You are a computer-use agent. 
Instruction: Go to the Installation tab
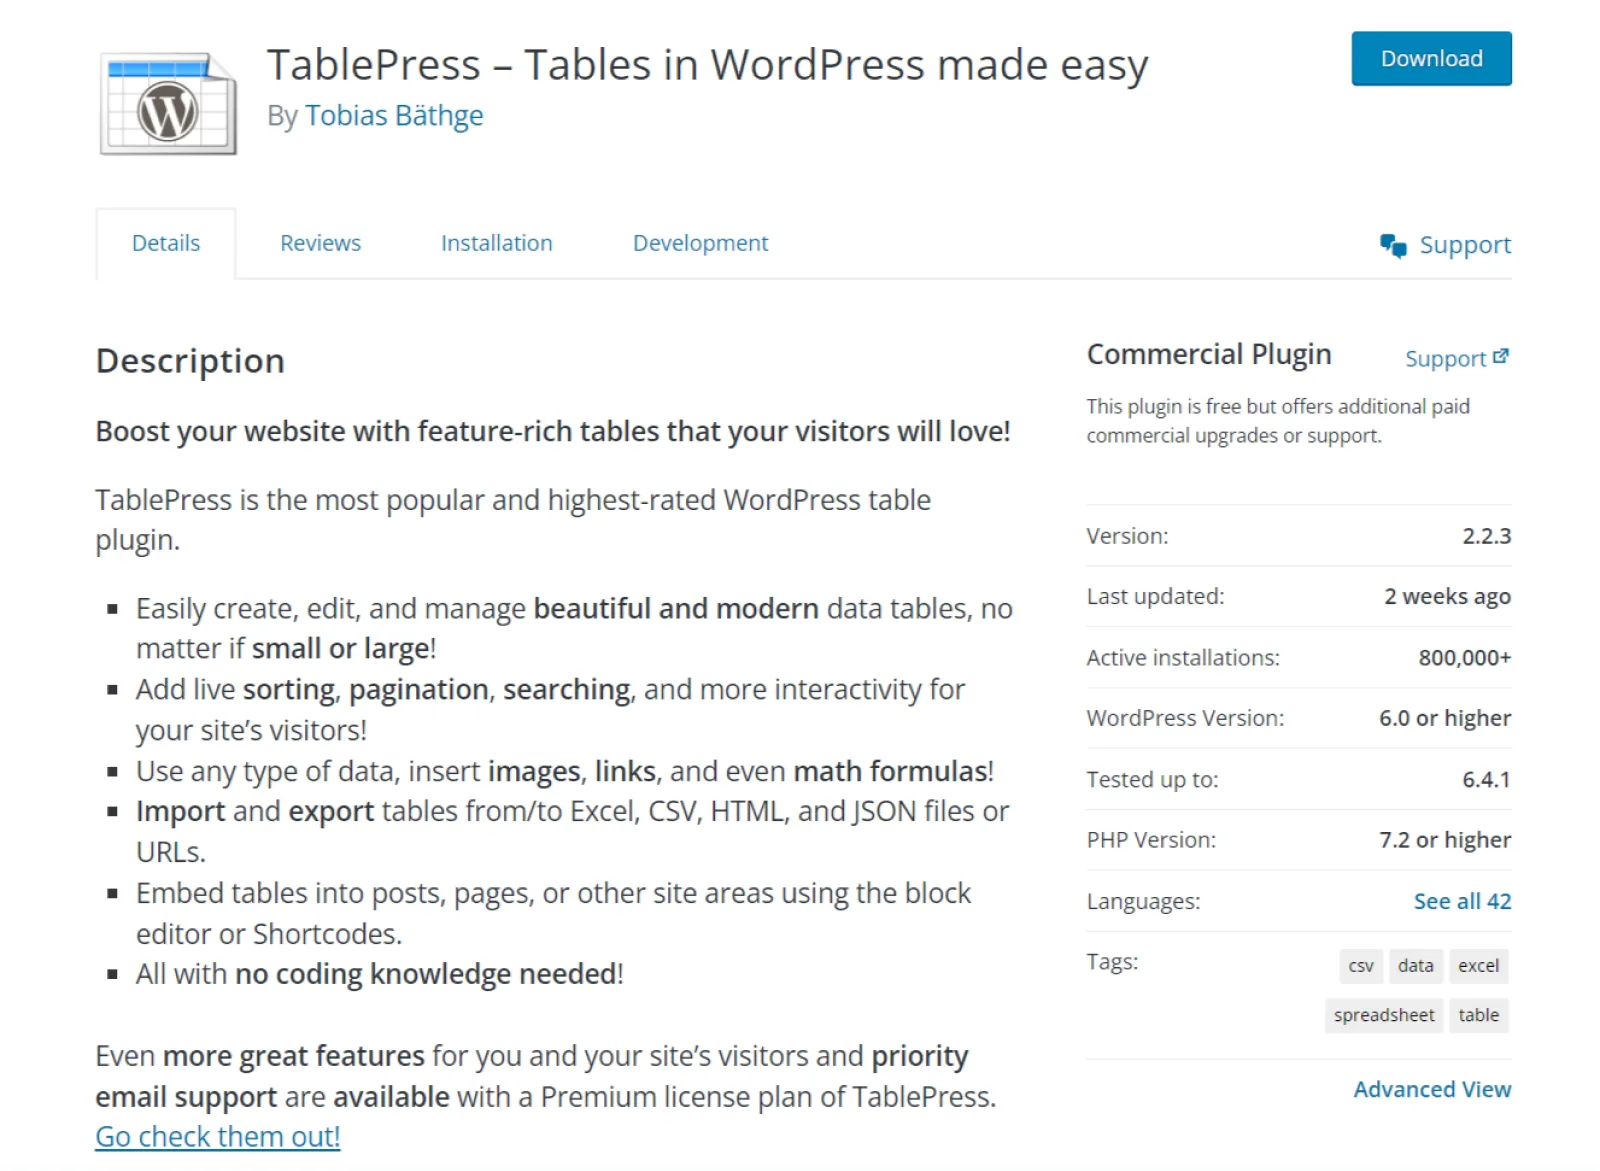tap(496, 243)
